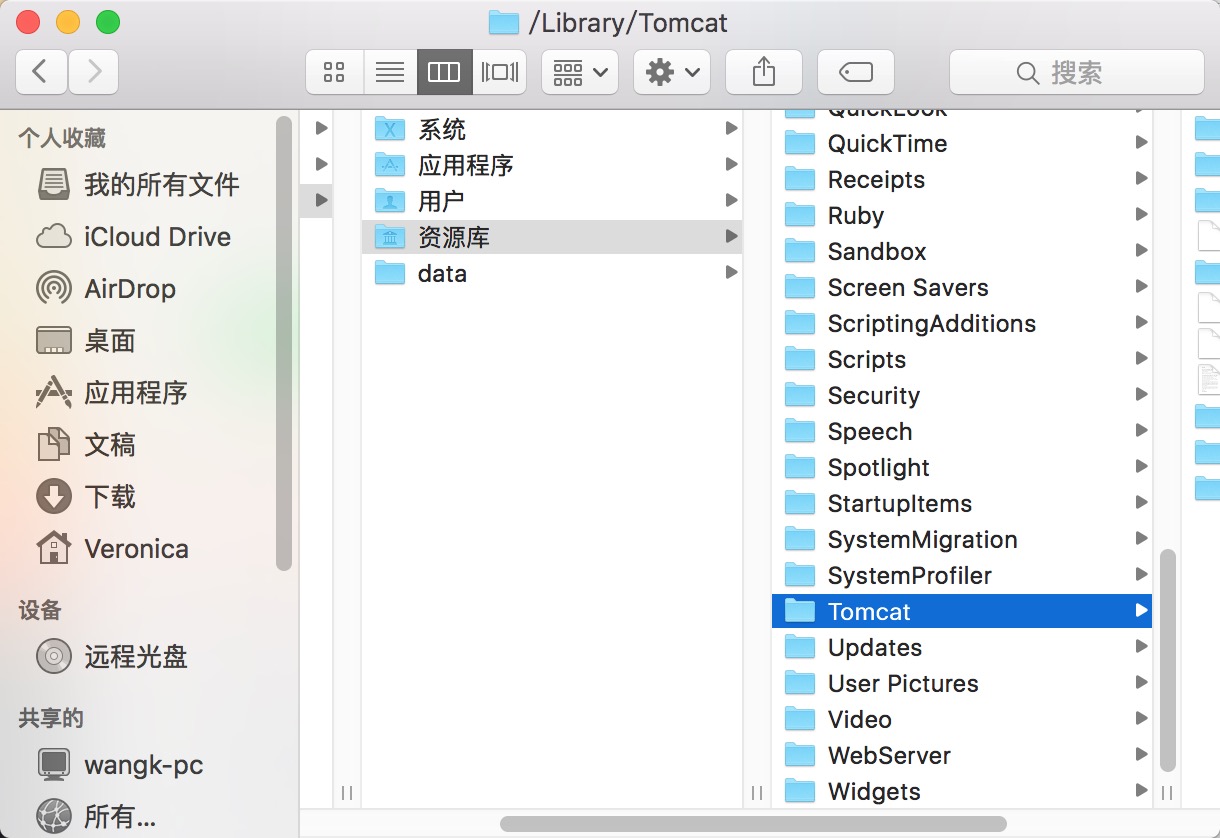Click the Library column vertical scrollbar

click(1167, 660)
